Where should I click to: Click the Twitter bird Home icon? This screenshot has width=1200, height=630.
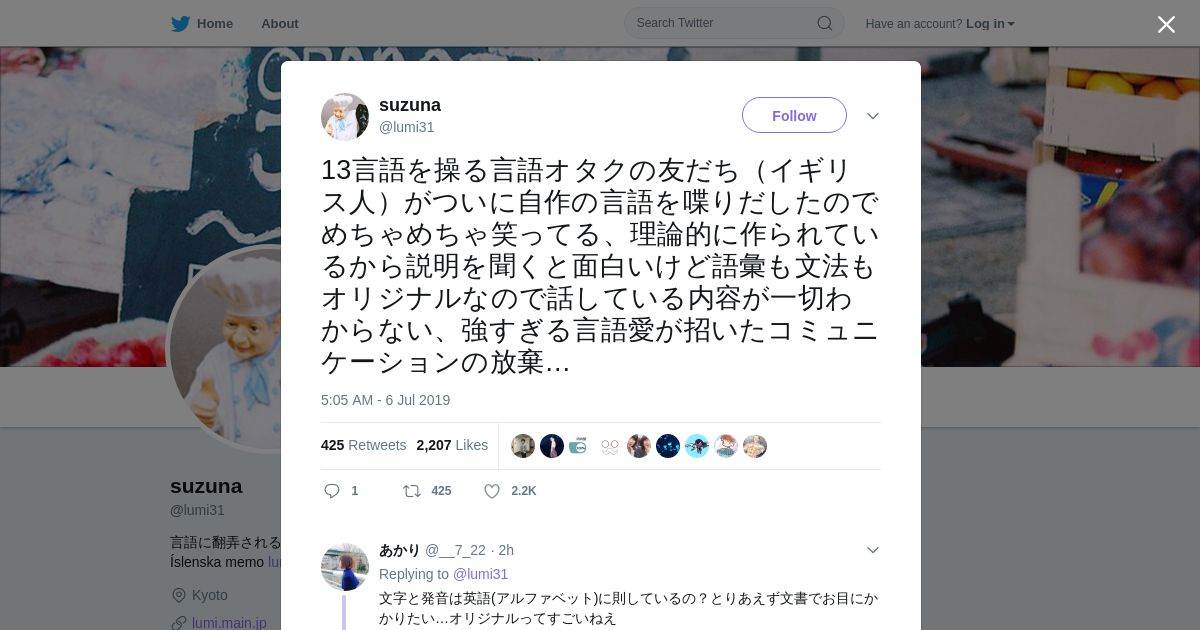click(x=180, y=24)
